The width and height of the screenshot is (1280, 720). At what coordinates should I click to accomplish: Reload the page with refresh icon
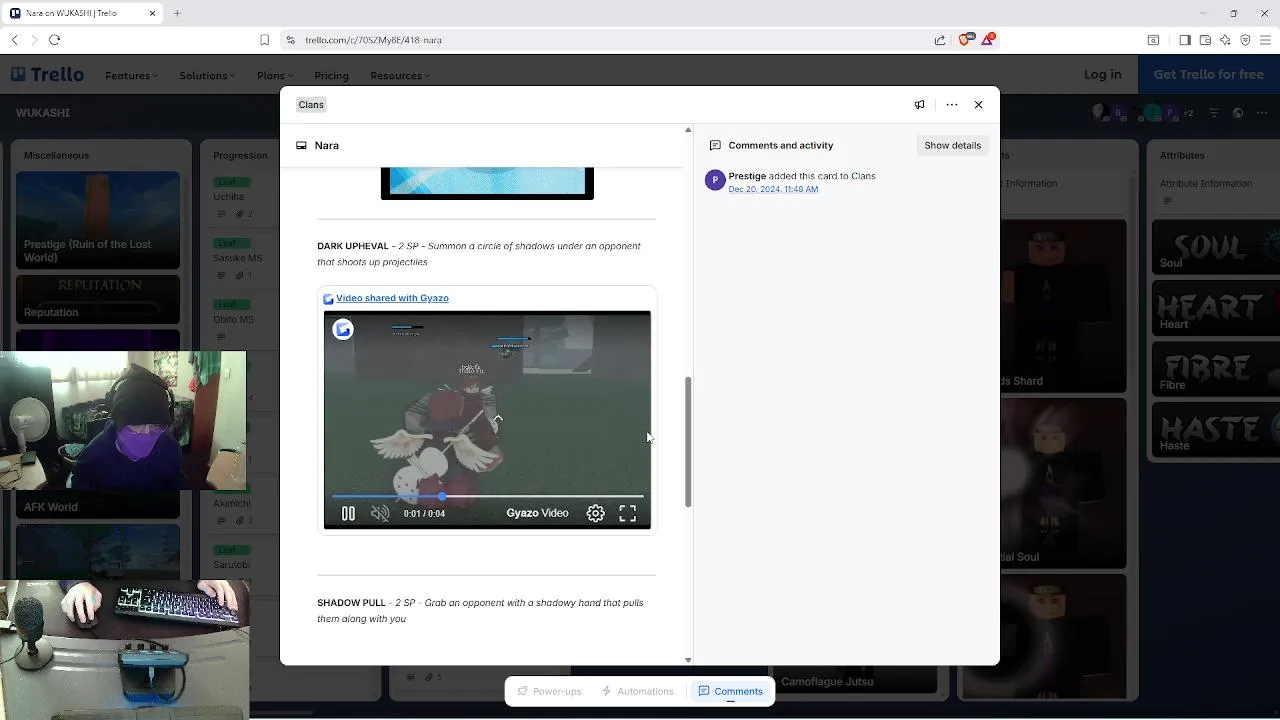click(x=54, y=40)
